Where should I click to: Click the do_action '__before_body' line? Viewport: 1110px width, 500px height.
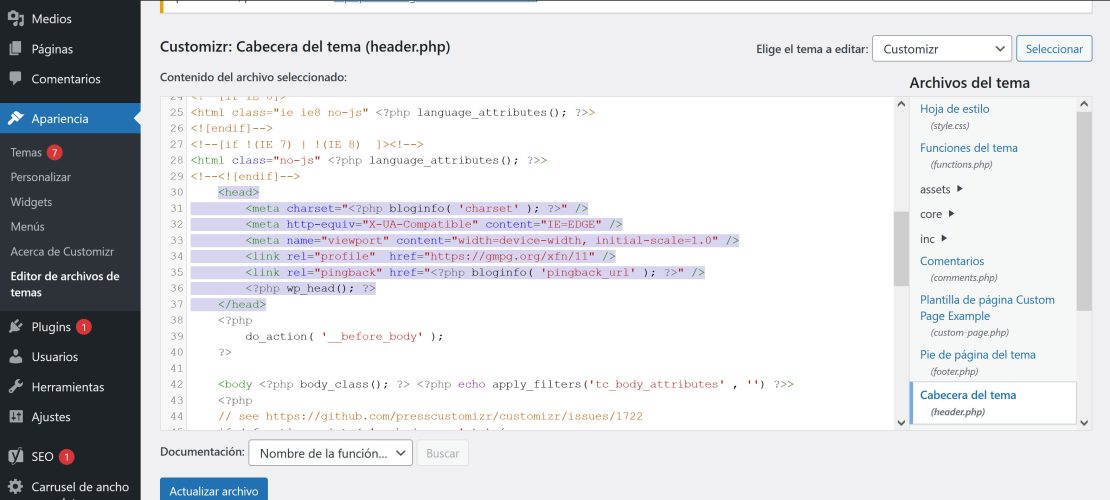(344, 336)
